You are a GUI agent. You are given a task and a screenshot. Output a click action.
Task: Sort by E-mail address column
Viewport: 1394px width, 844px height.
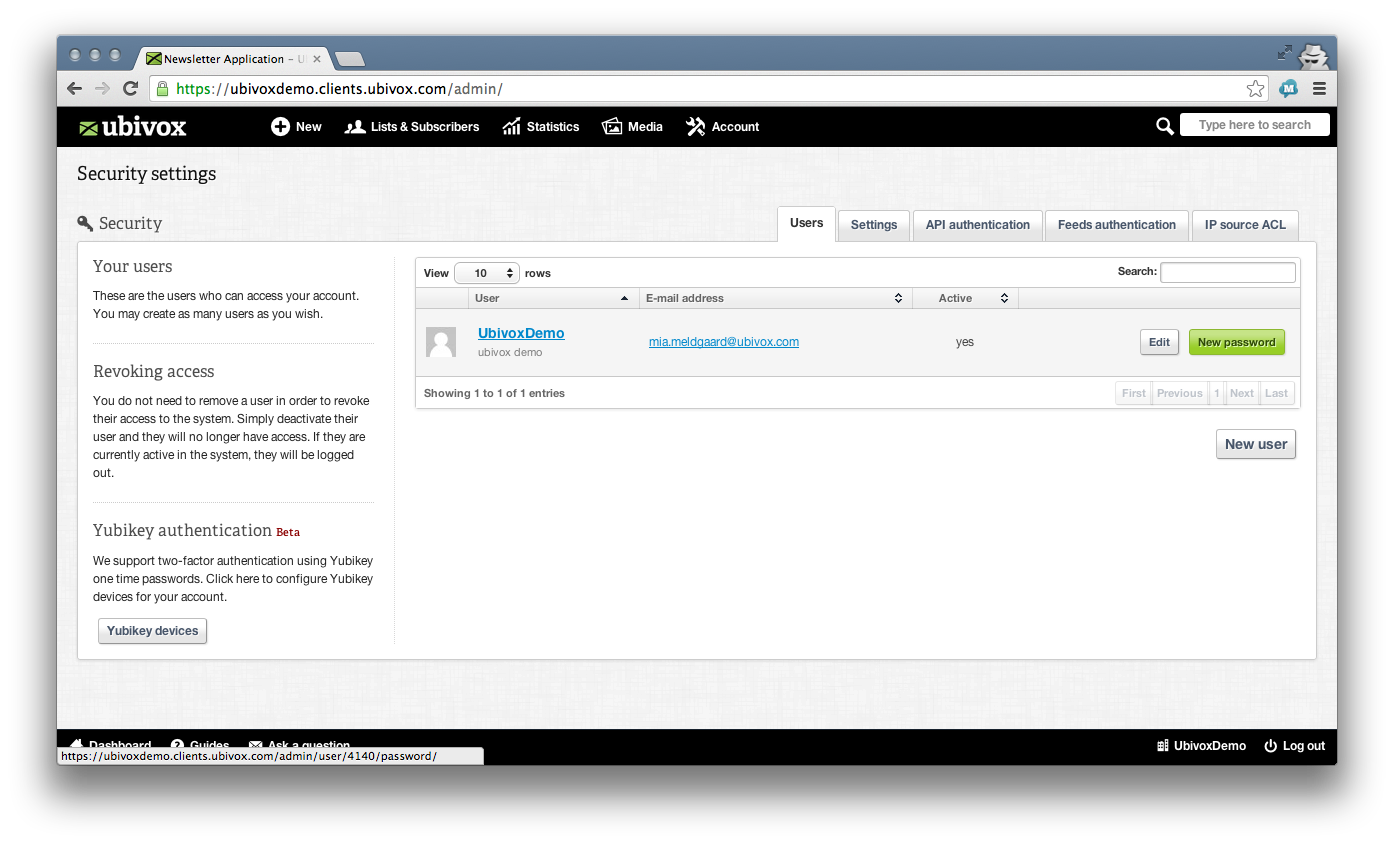775,298
